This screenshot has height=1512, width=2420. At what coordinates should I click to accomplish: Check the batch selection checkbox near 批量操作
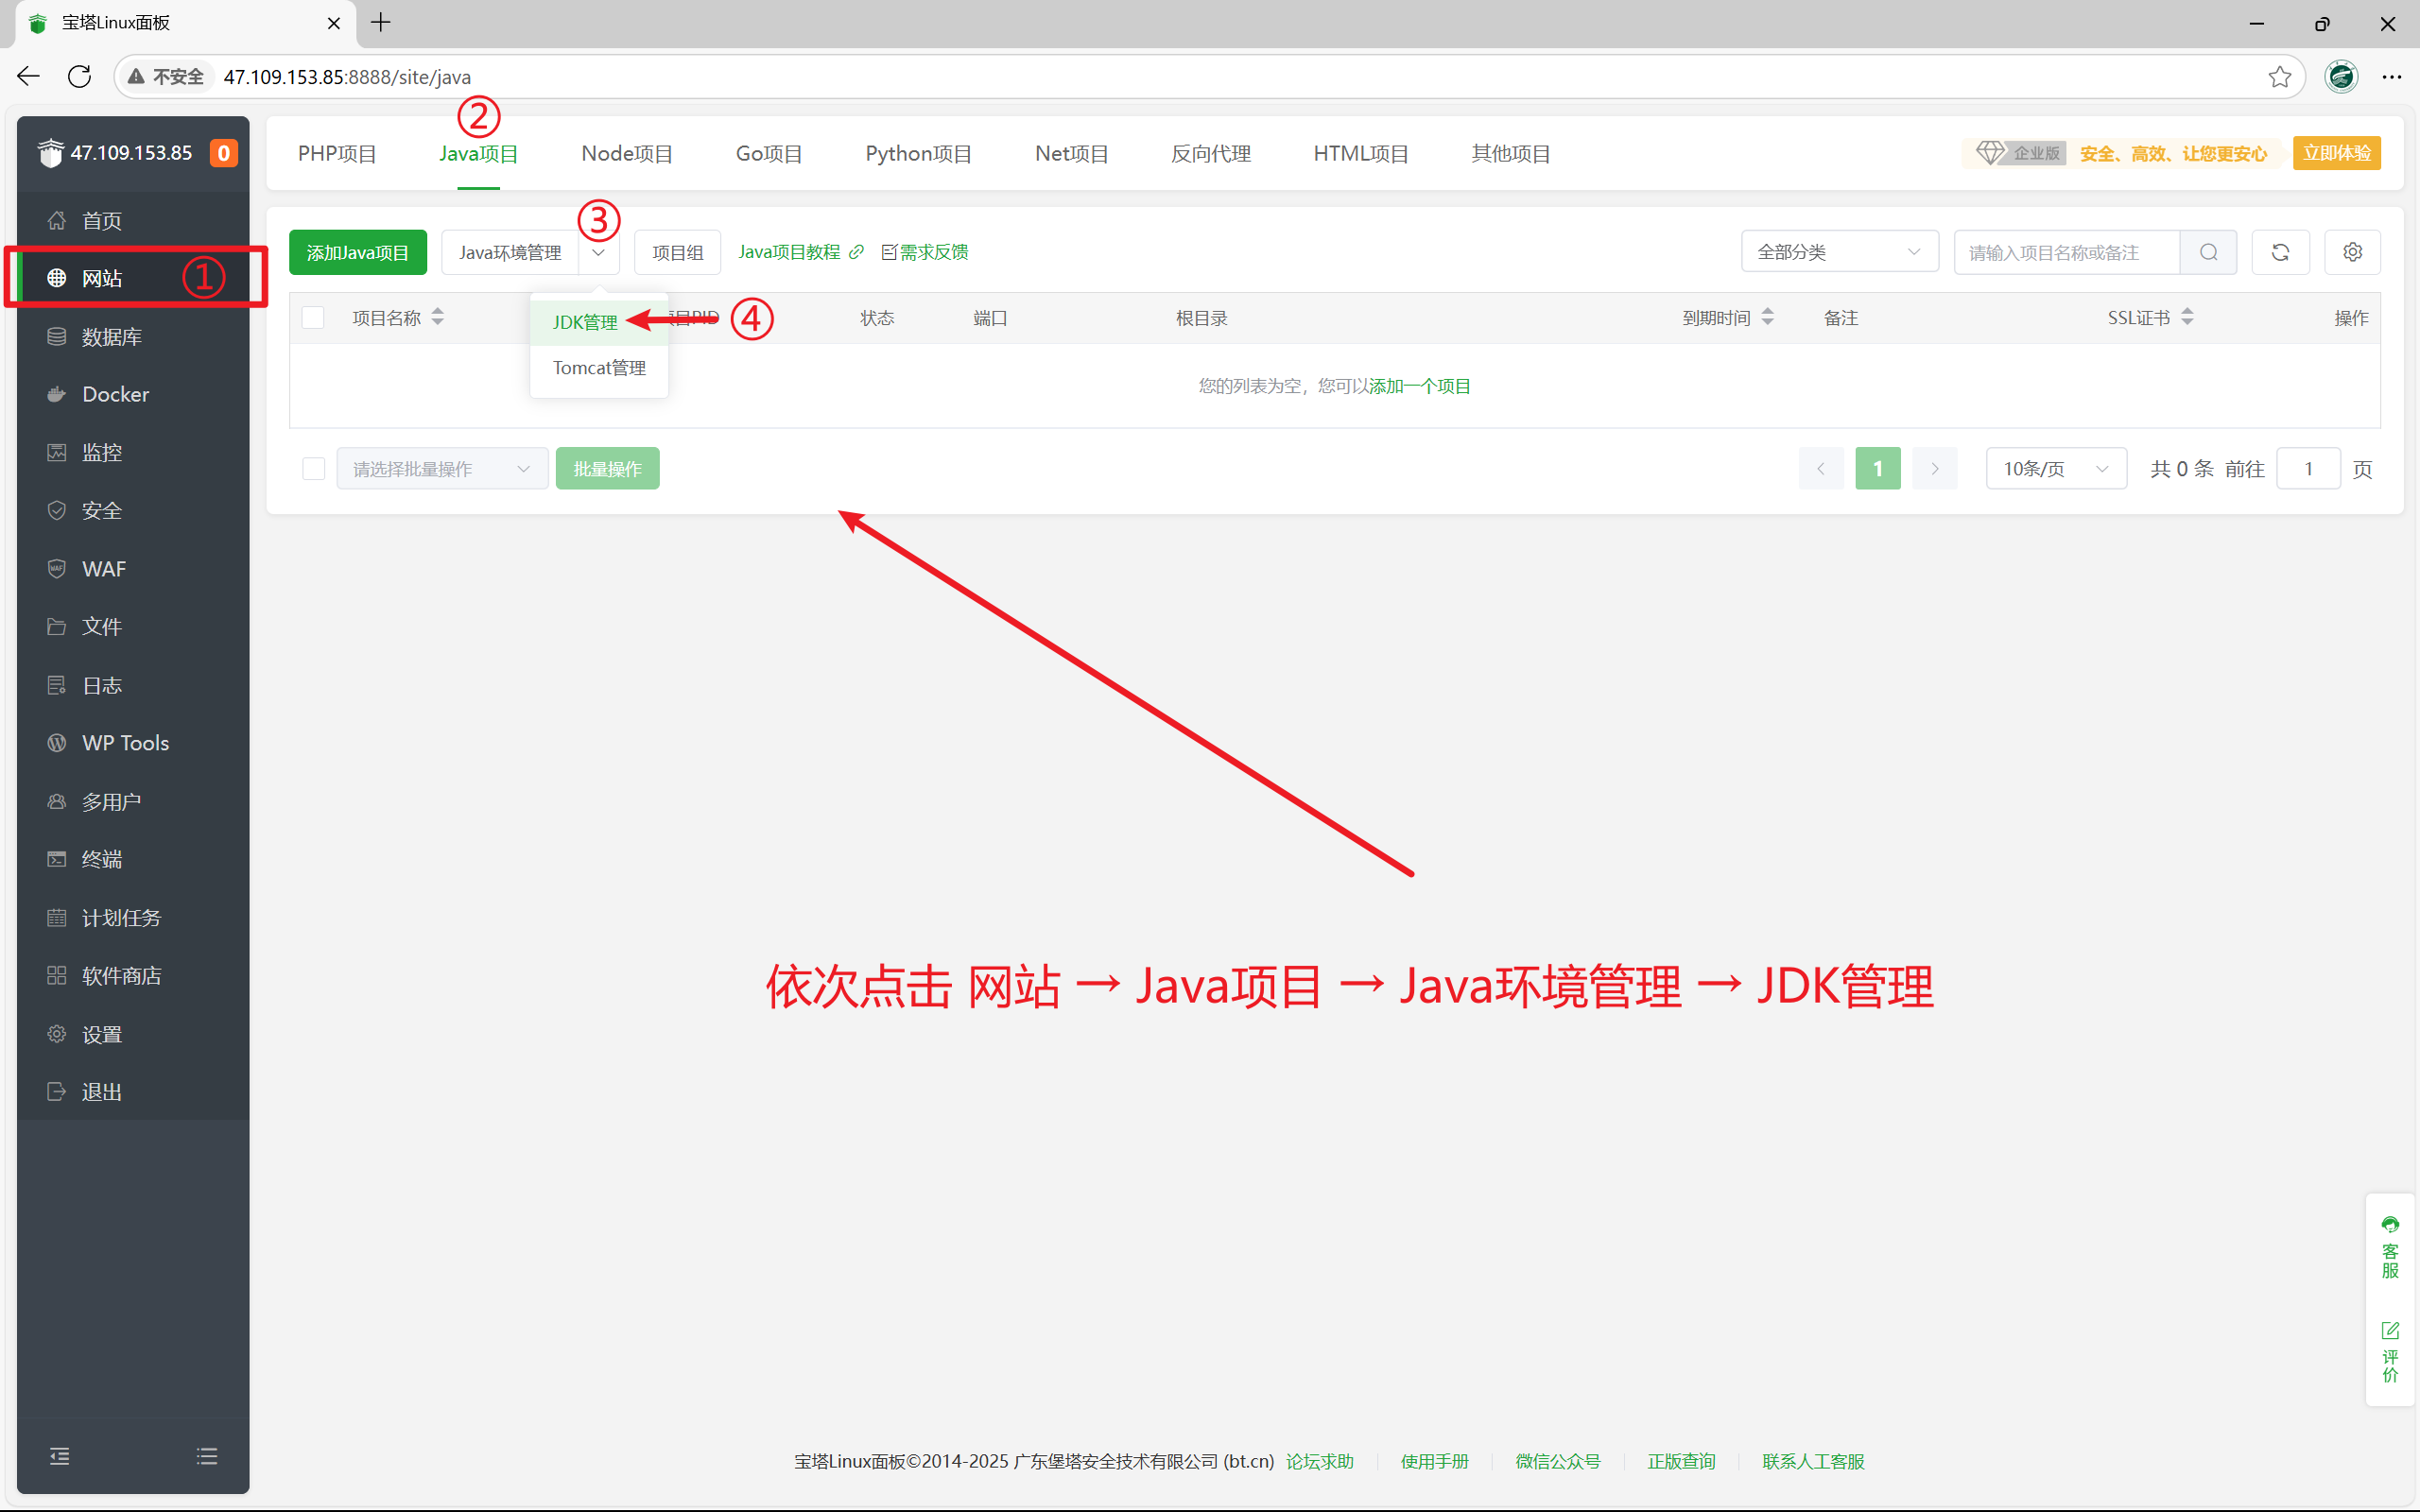click(313, 467)
